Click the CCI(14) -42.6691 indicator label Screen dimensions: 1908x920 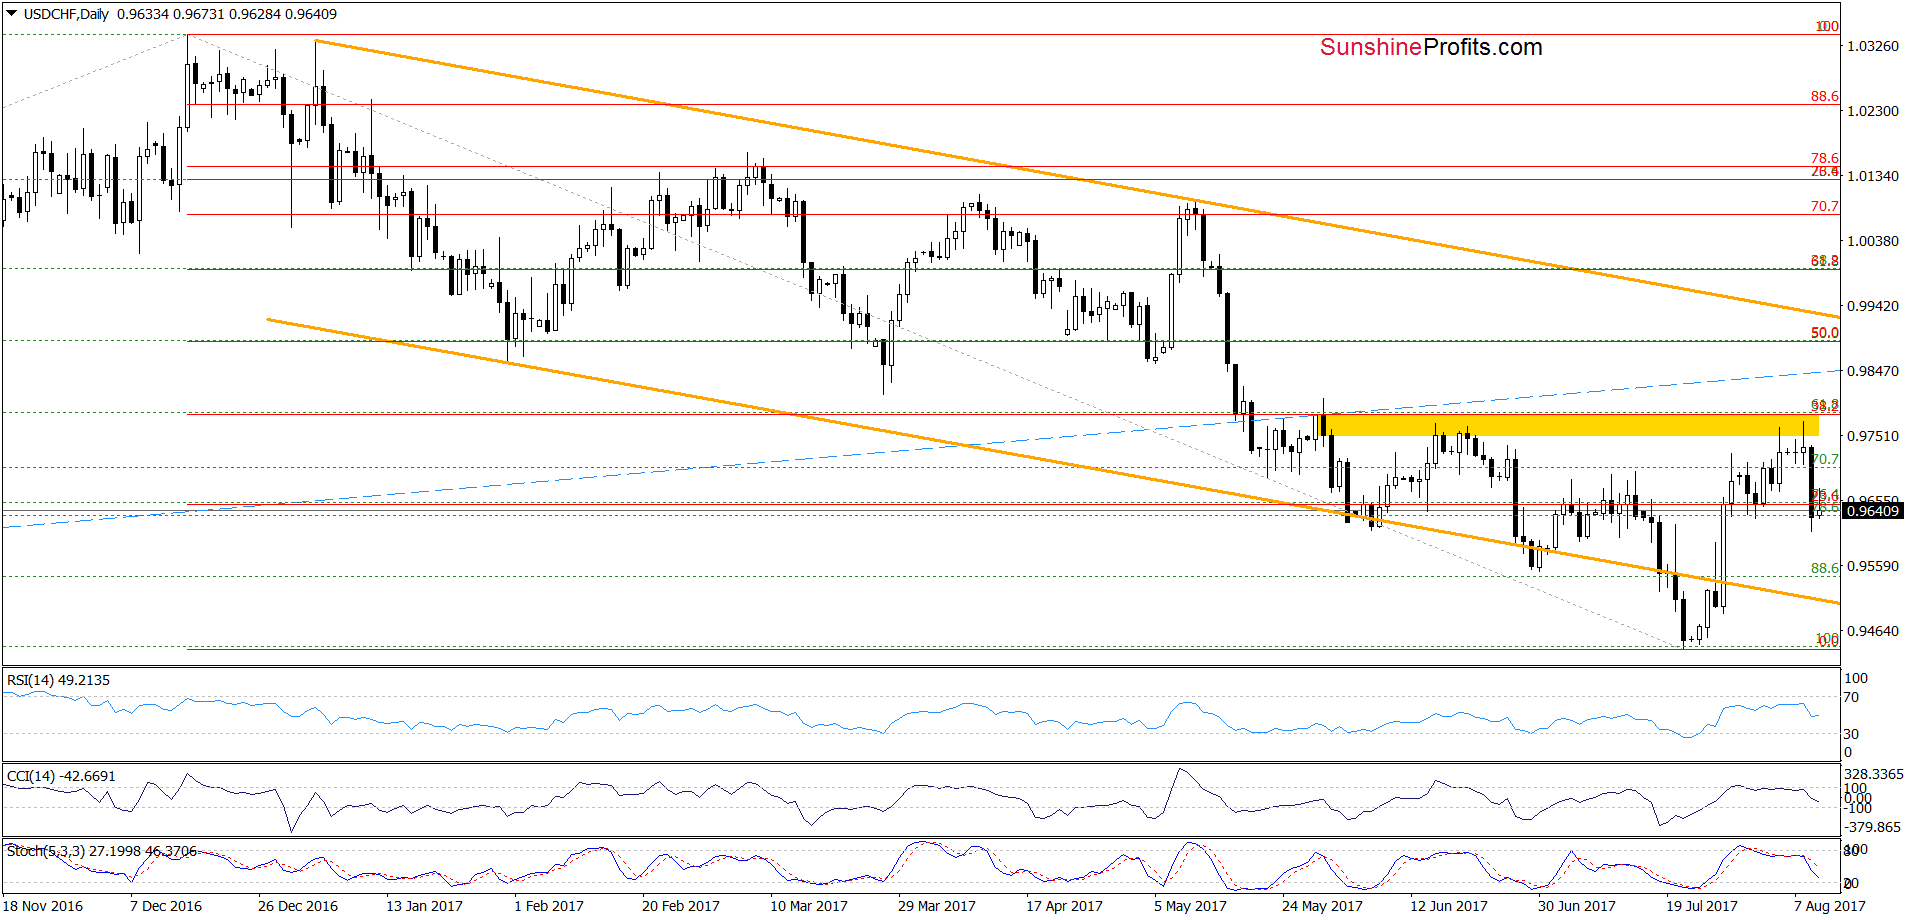[x=61, y=776]
